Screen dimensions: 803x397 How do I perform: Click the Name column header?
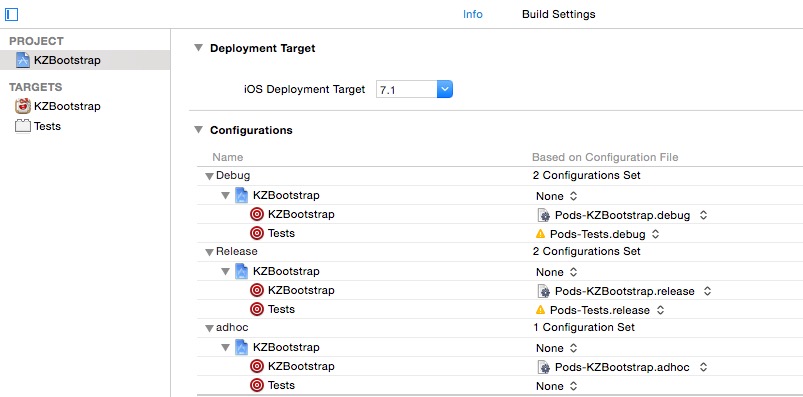[x=227, y=157]
